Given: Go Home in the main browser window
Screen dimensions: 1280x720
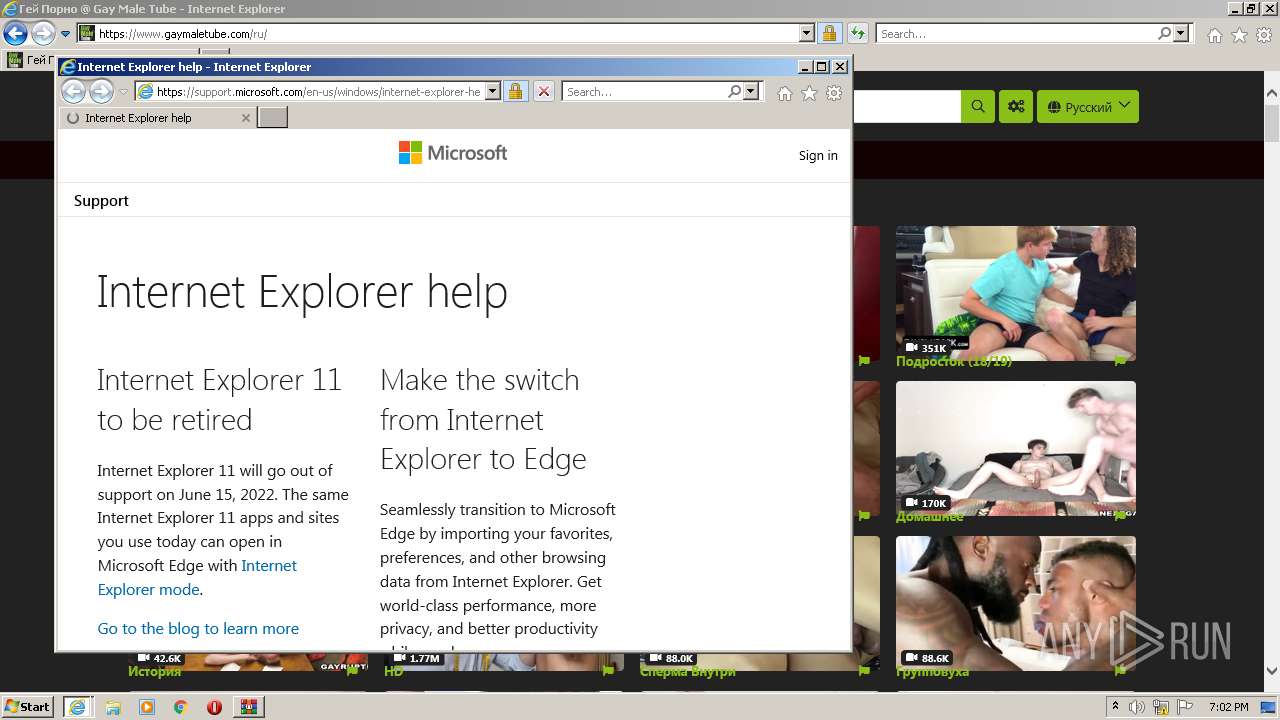Looking at the screenshot, I should point(1214,35).
